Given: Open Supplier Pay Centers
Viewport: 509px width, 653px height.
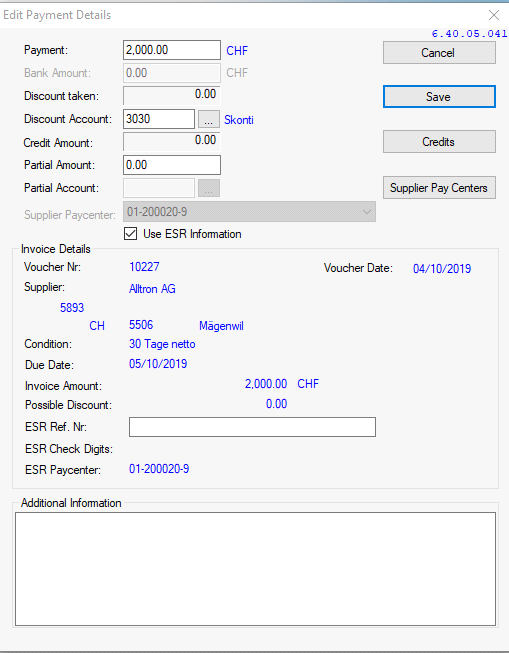Looking at the screenshot, I should tap(439, 188).
